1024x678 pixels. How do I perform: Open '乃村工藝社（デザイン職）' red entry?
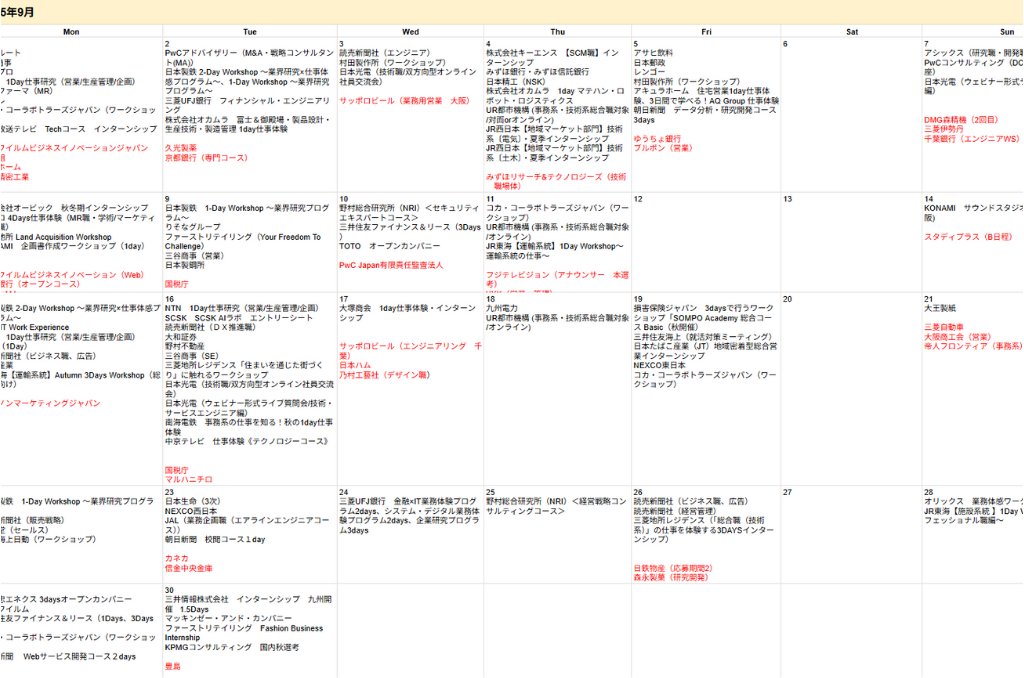point(384,375)
